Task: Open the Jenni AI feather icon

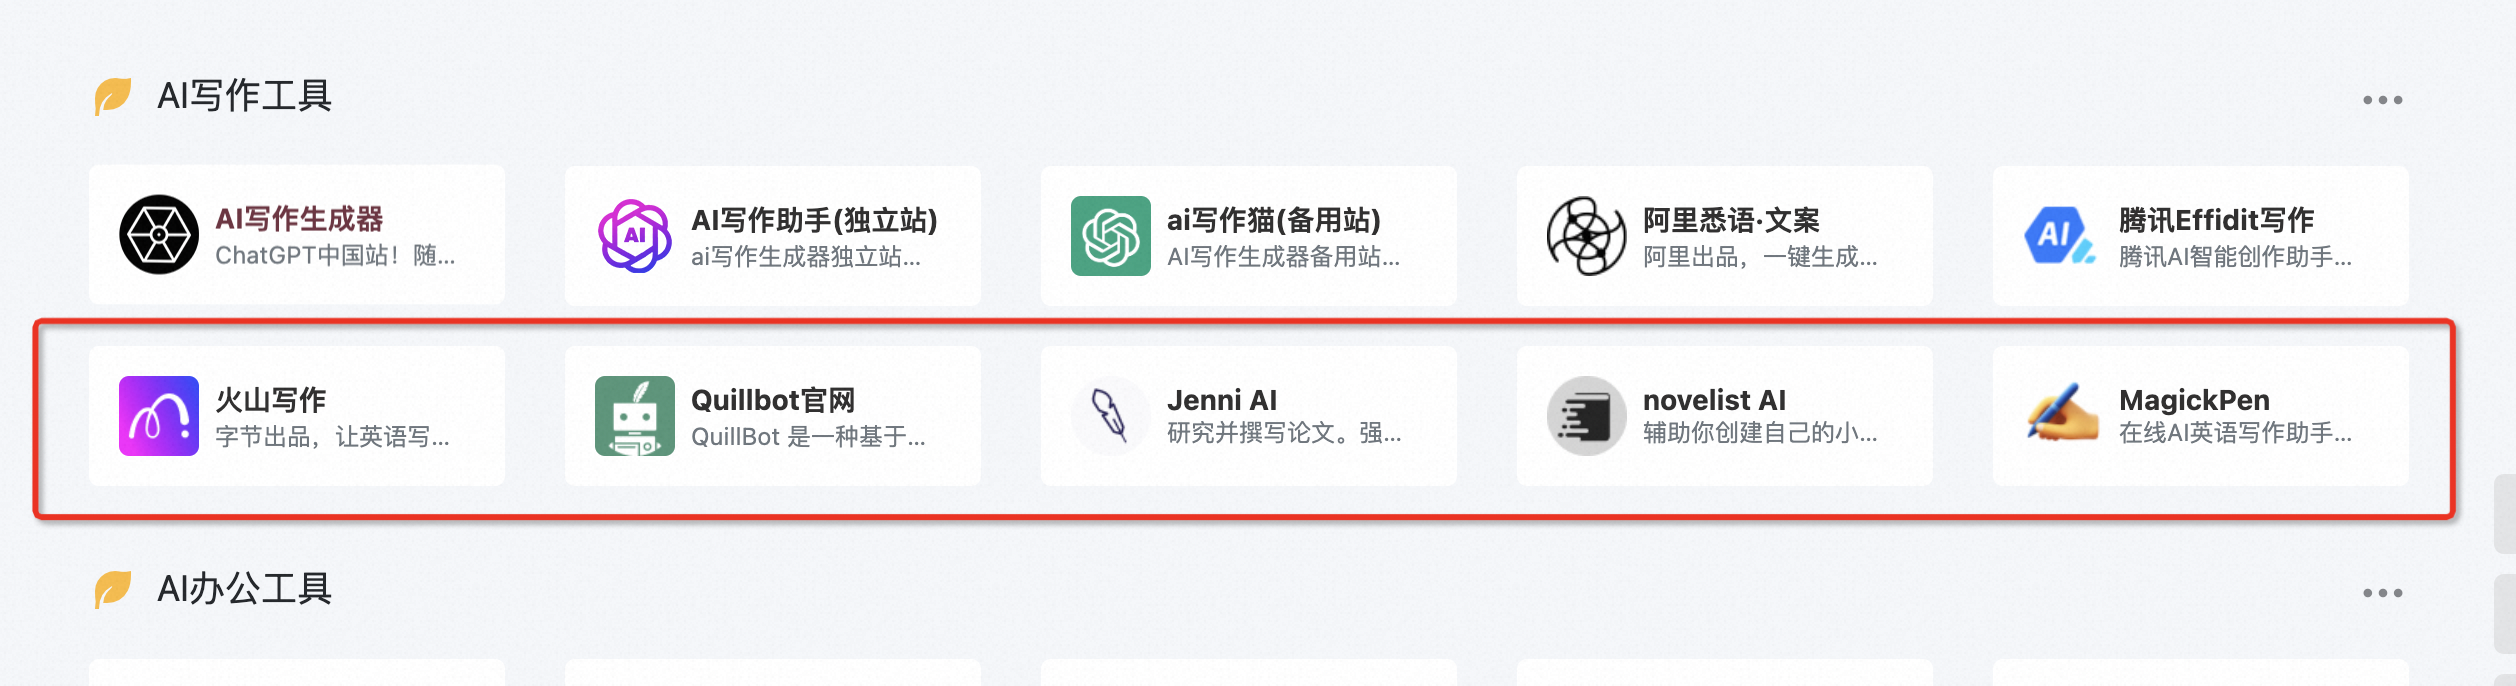Action: pyautogui.click(x=1110, y=416)
